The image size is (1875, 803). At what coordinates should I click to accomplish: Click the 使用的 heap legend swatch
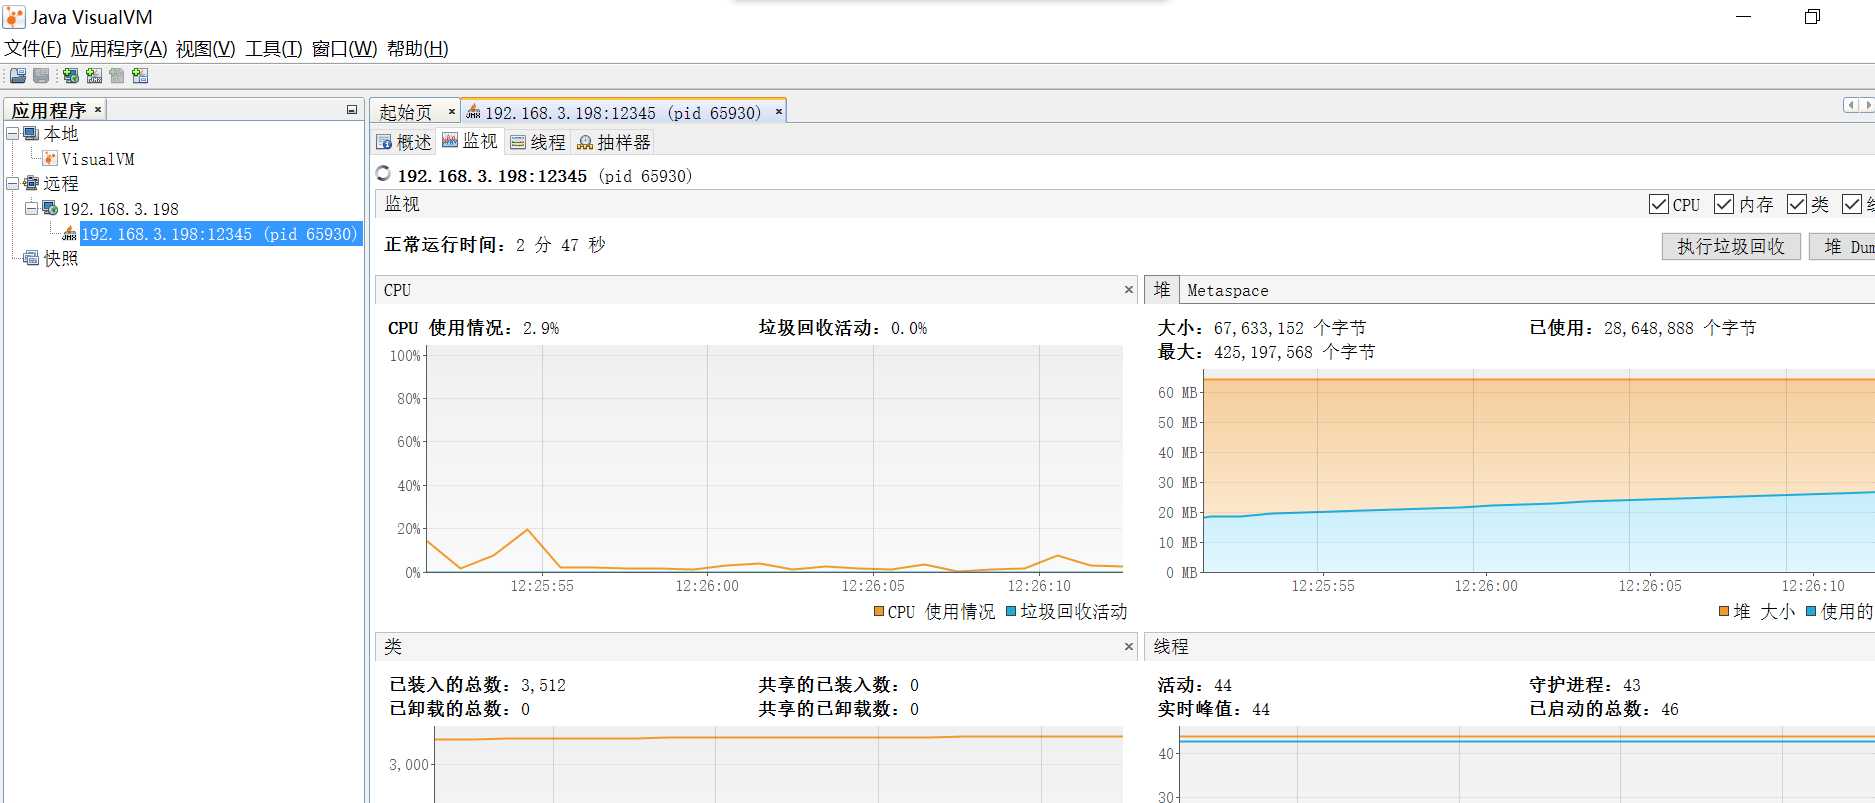tap(1811, 611)
